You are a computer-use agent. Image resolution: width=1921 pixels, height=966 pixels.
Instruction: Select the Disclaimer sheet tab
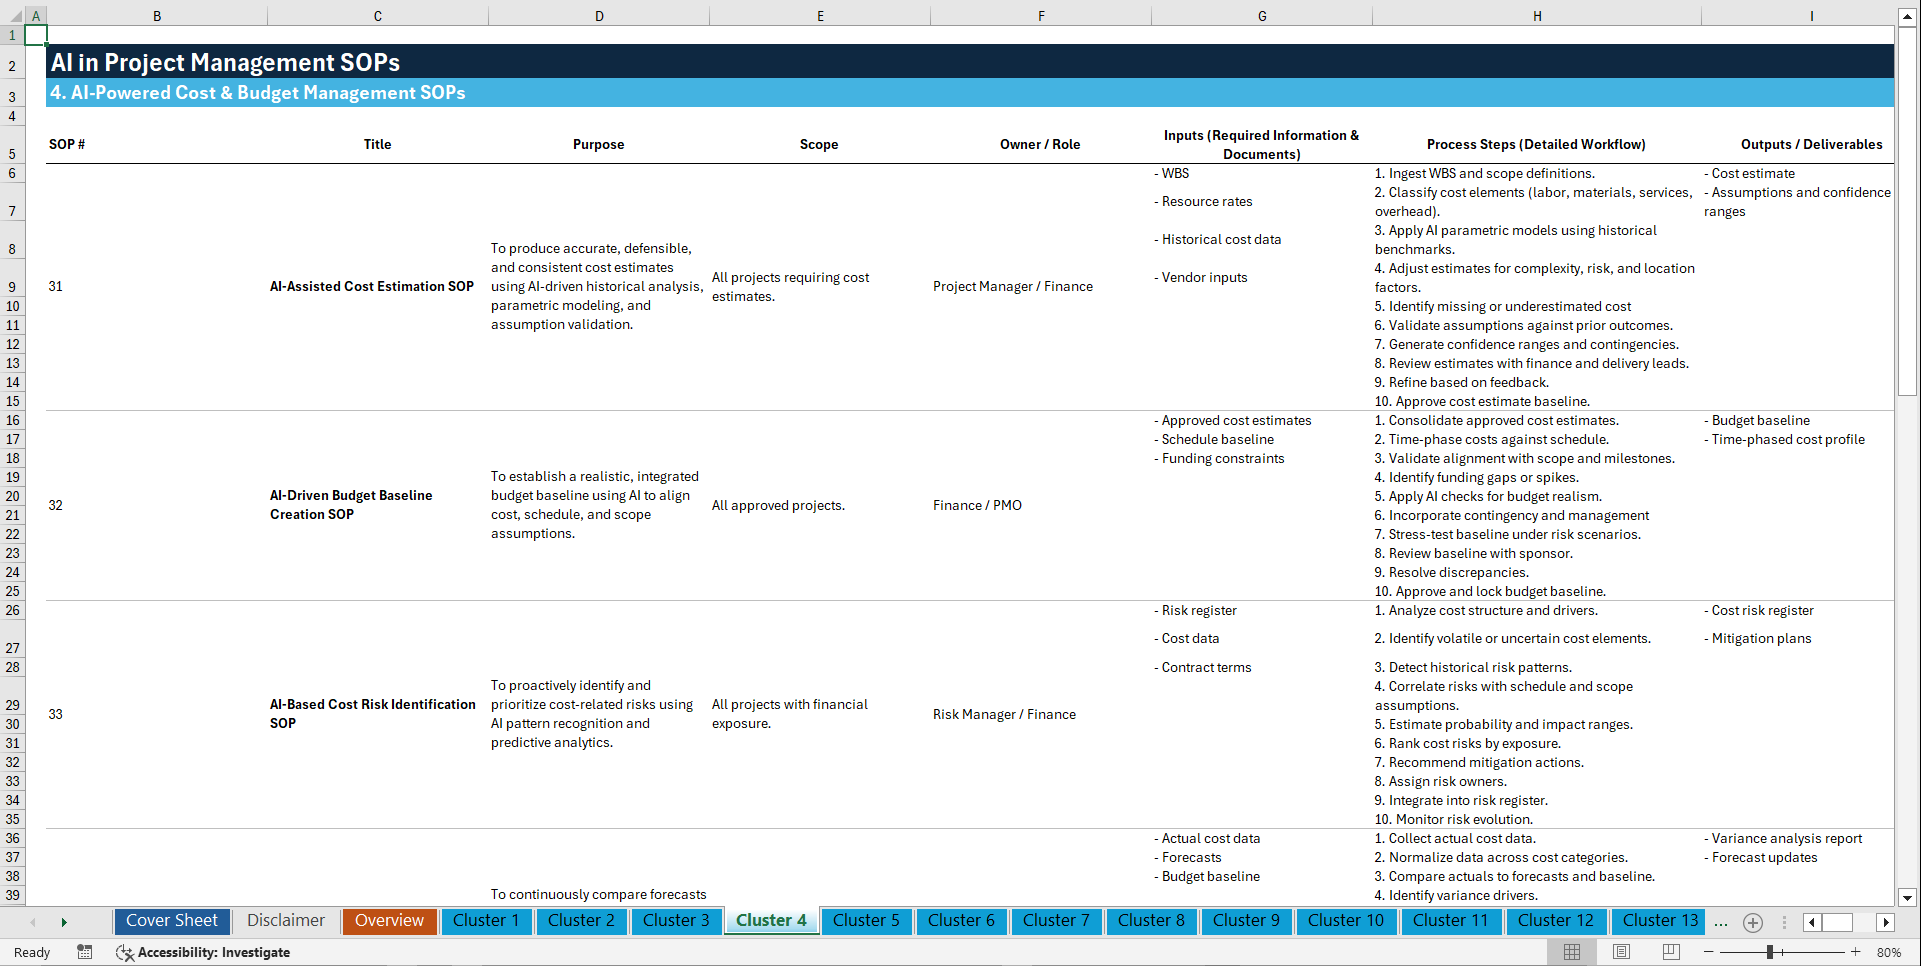[x=285, y=920]
